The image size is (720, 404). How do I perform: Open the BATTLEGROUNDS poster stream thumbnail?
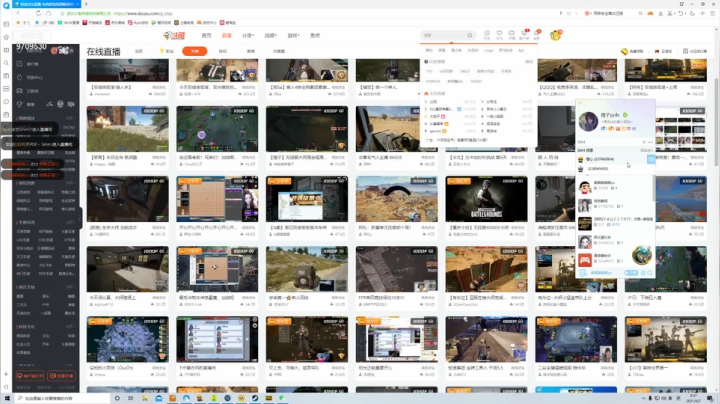[486, 199]
